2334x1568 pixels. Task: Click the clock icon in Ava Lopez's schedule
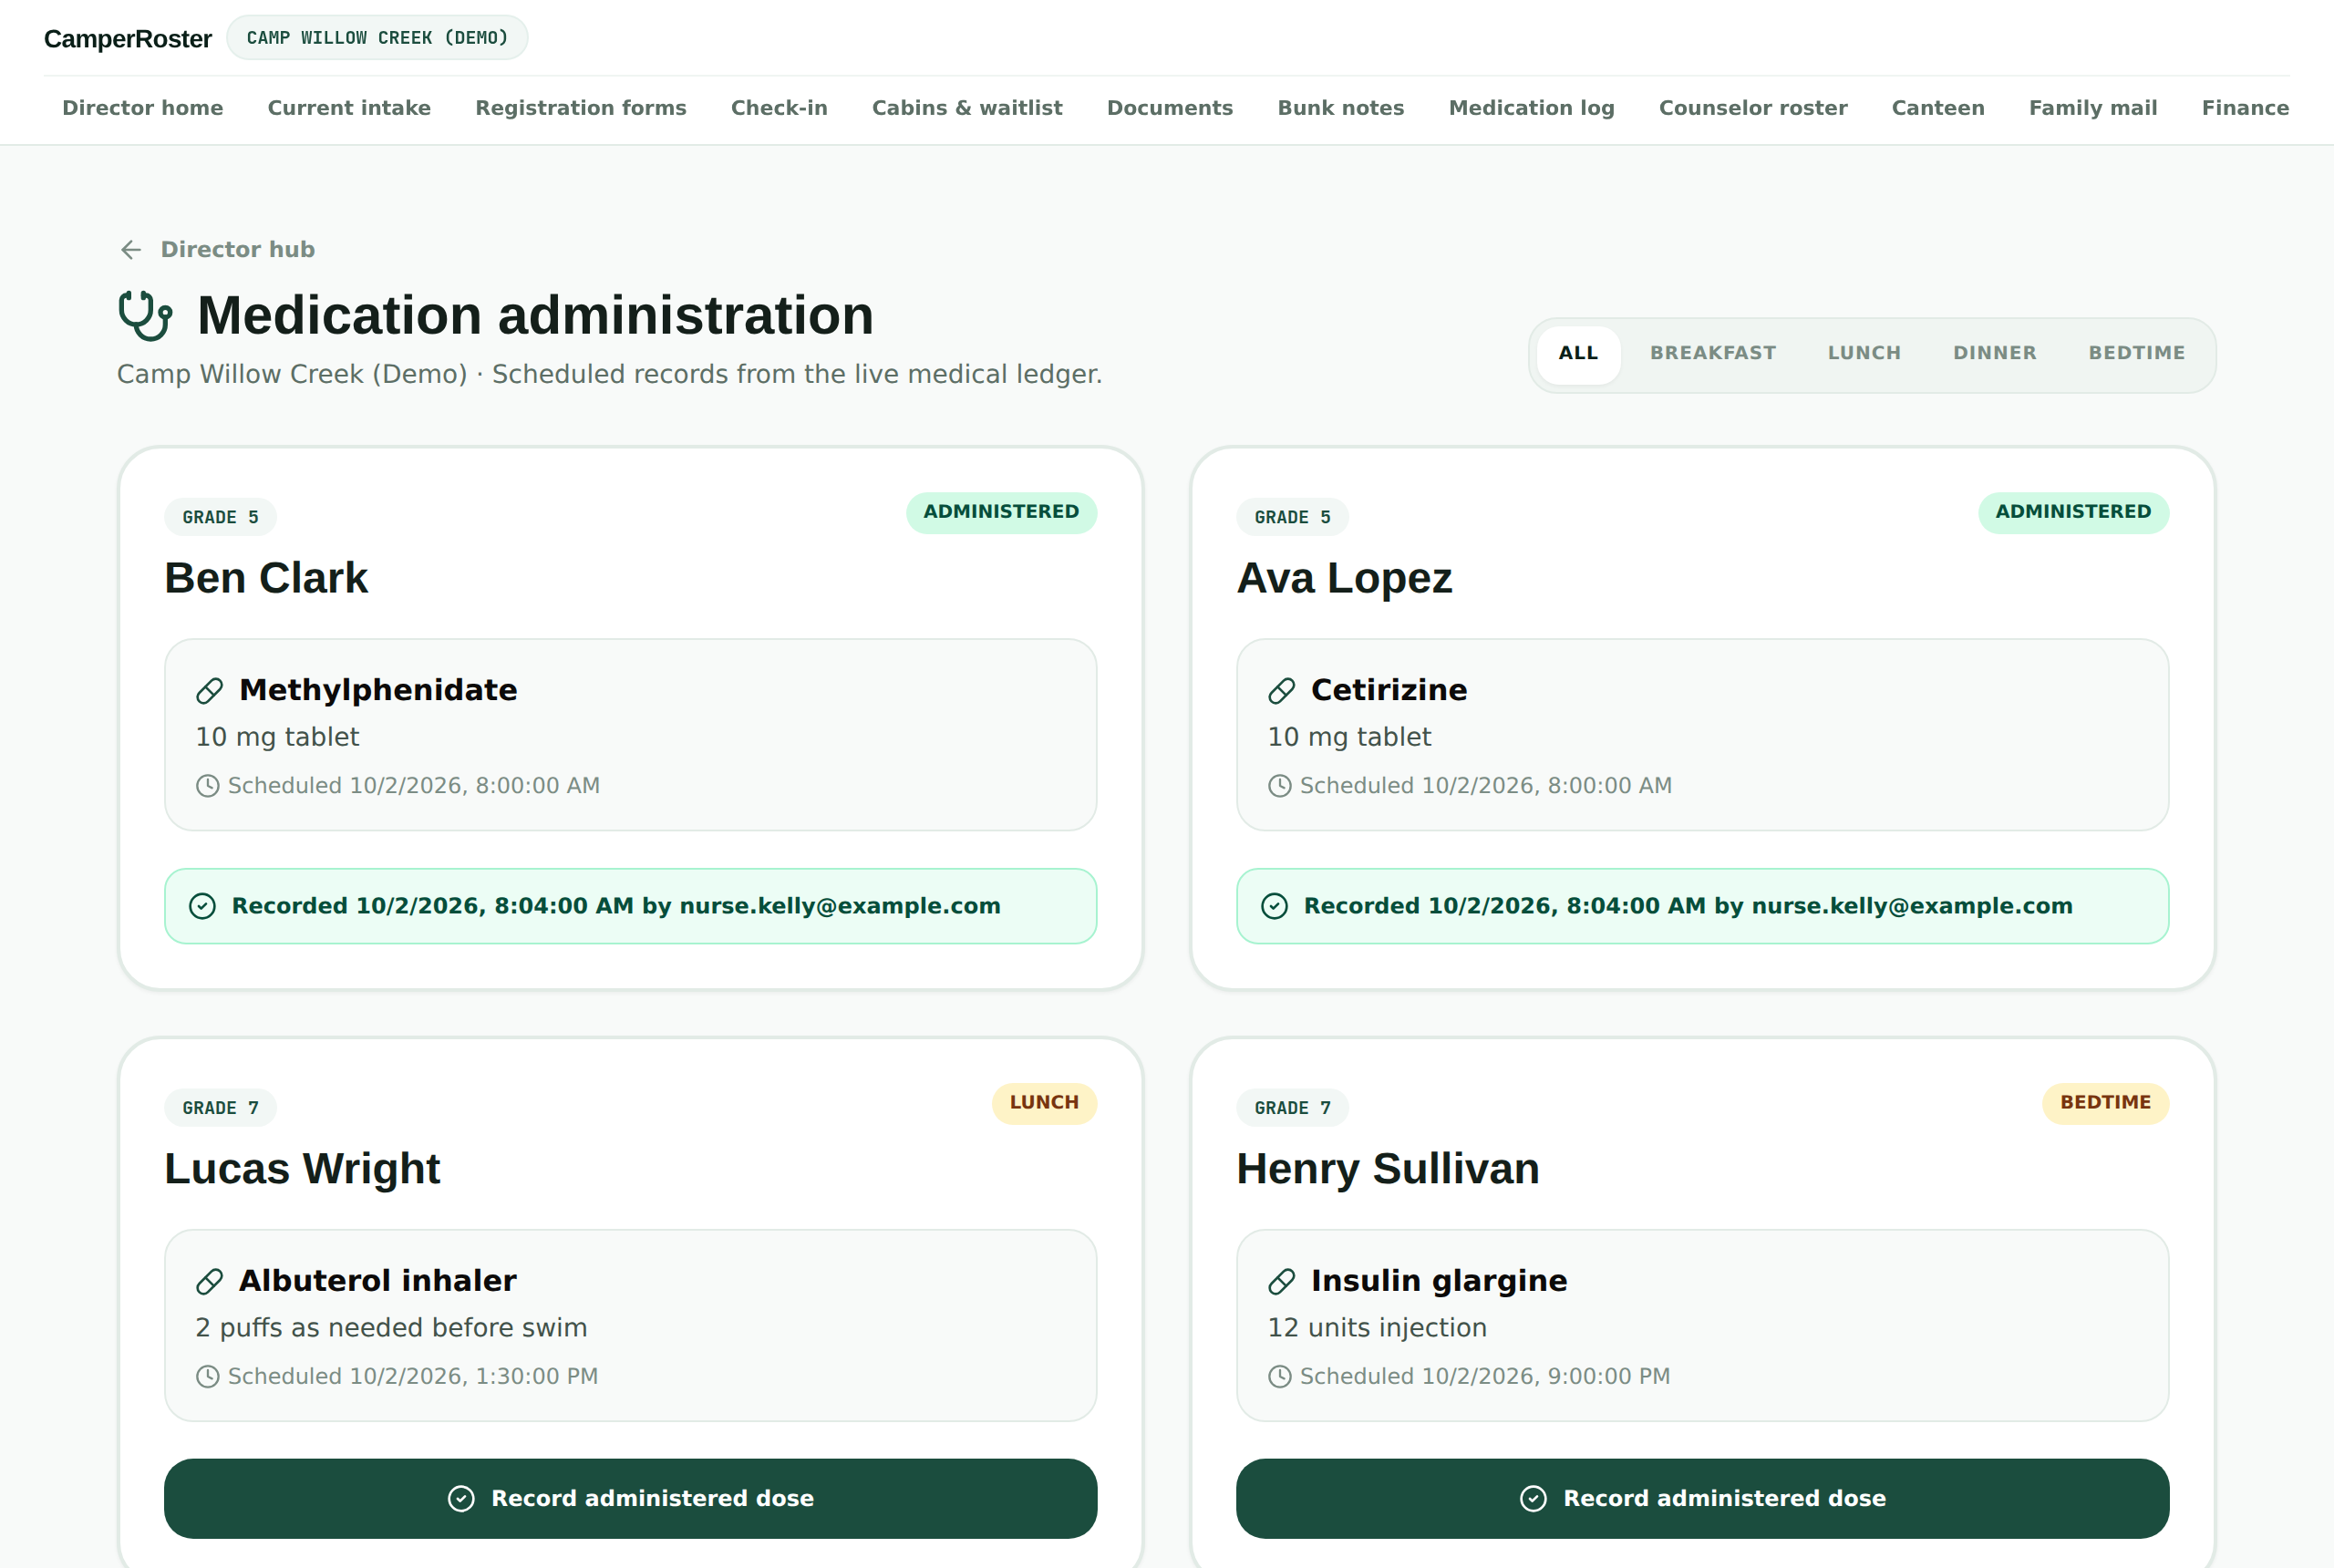[x=1279, y=786]
